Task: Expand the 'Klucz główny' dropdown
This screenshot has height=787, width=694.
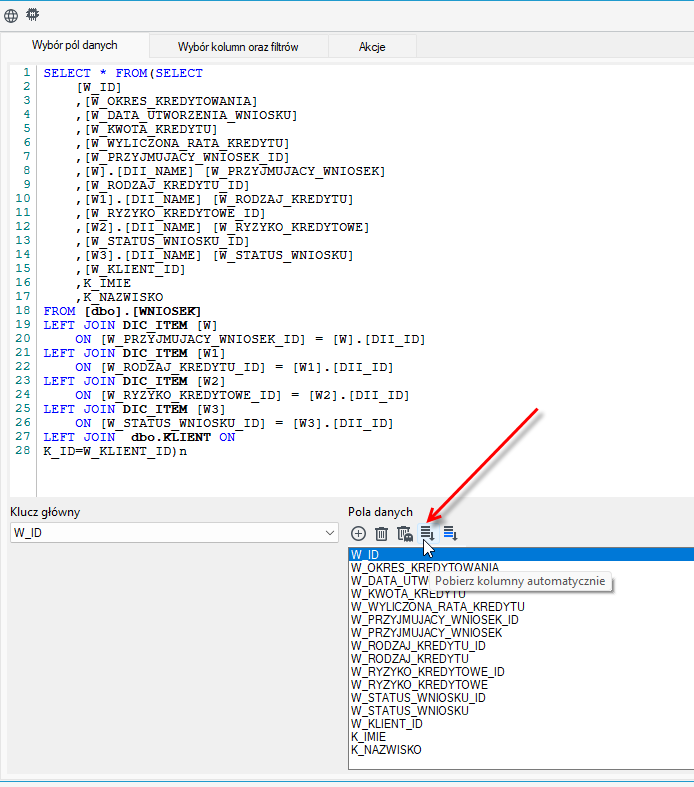Action: pyautogui.click(x=330, y=533)
